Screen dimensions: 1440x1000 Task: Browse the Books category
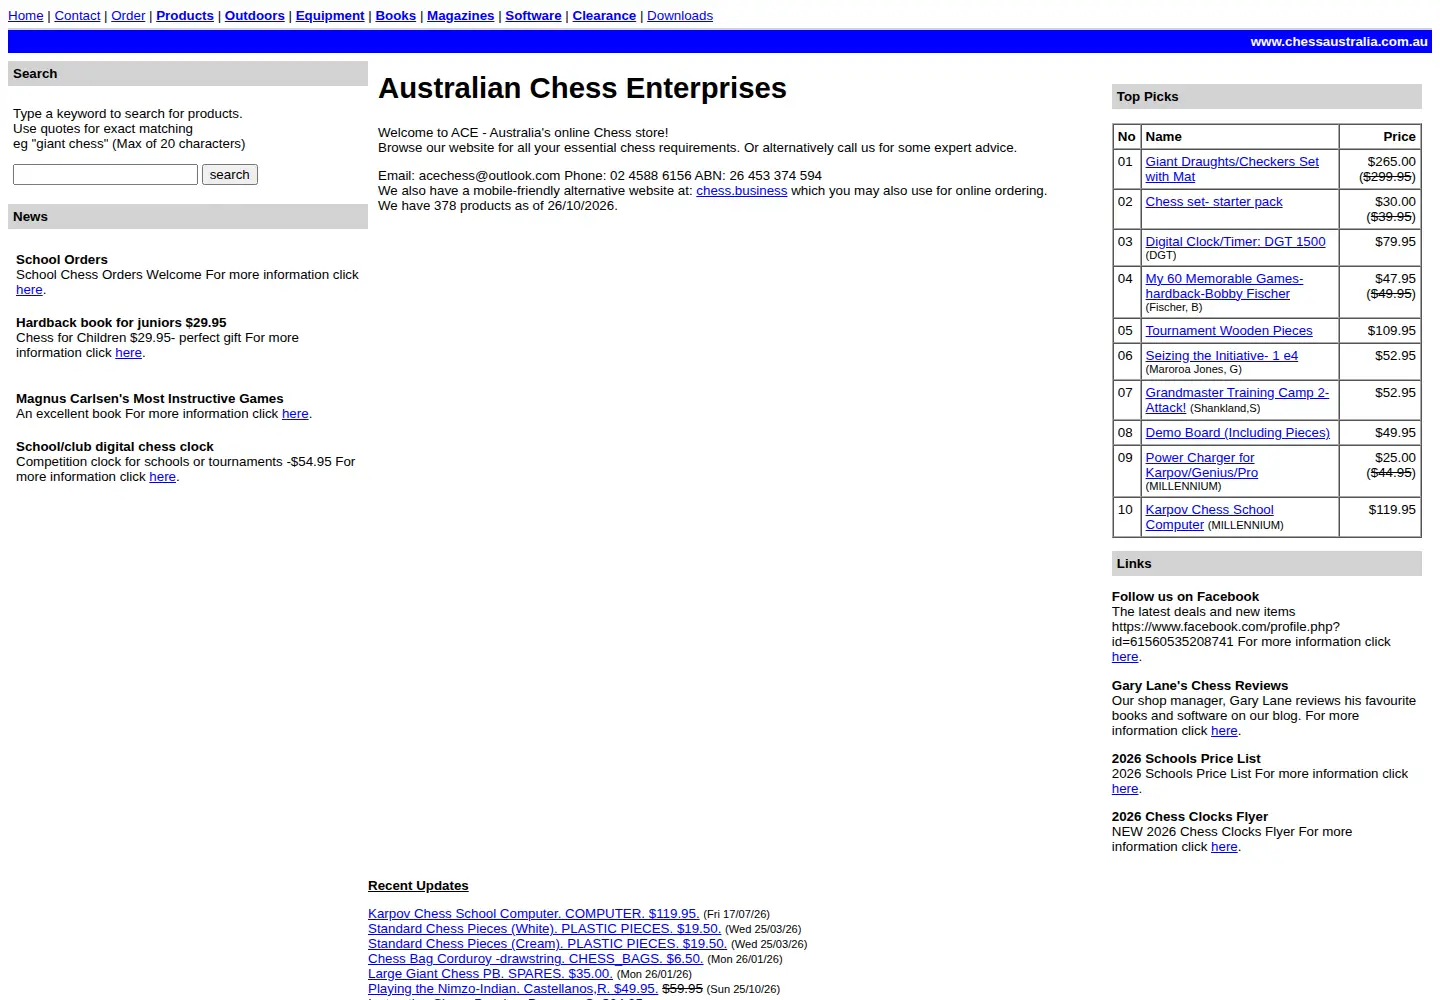(x=396, y=16)
